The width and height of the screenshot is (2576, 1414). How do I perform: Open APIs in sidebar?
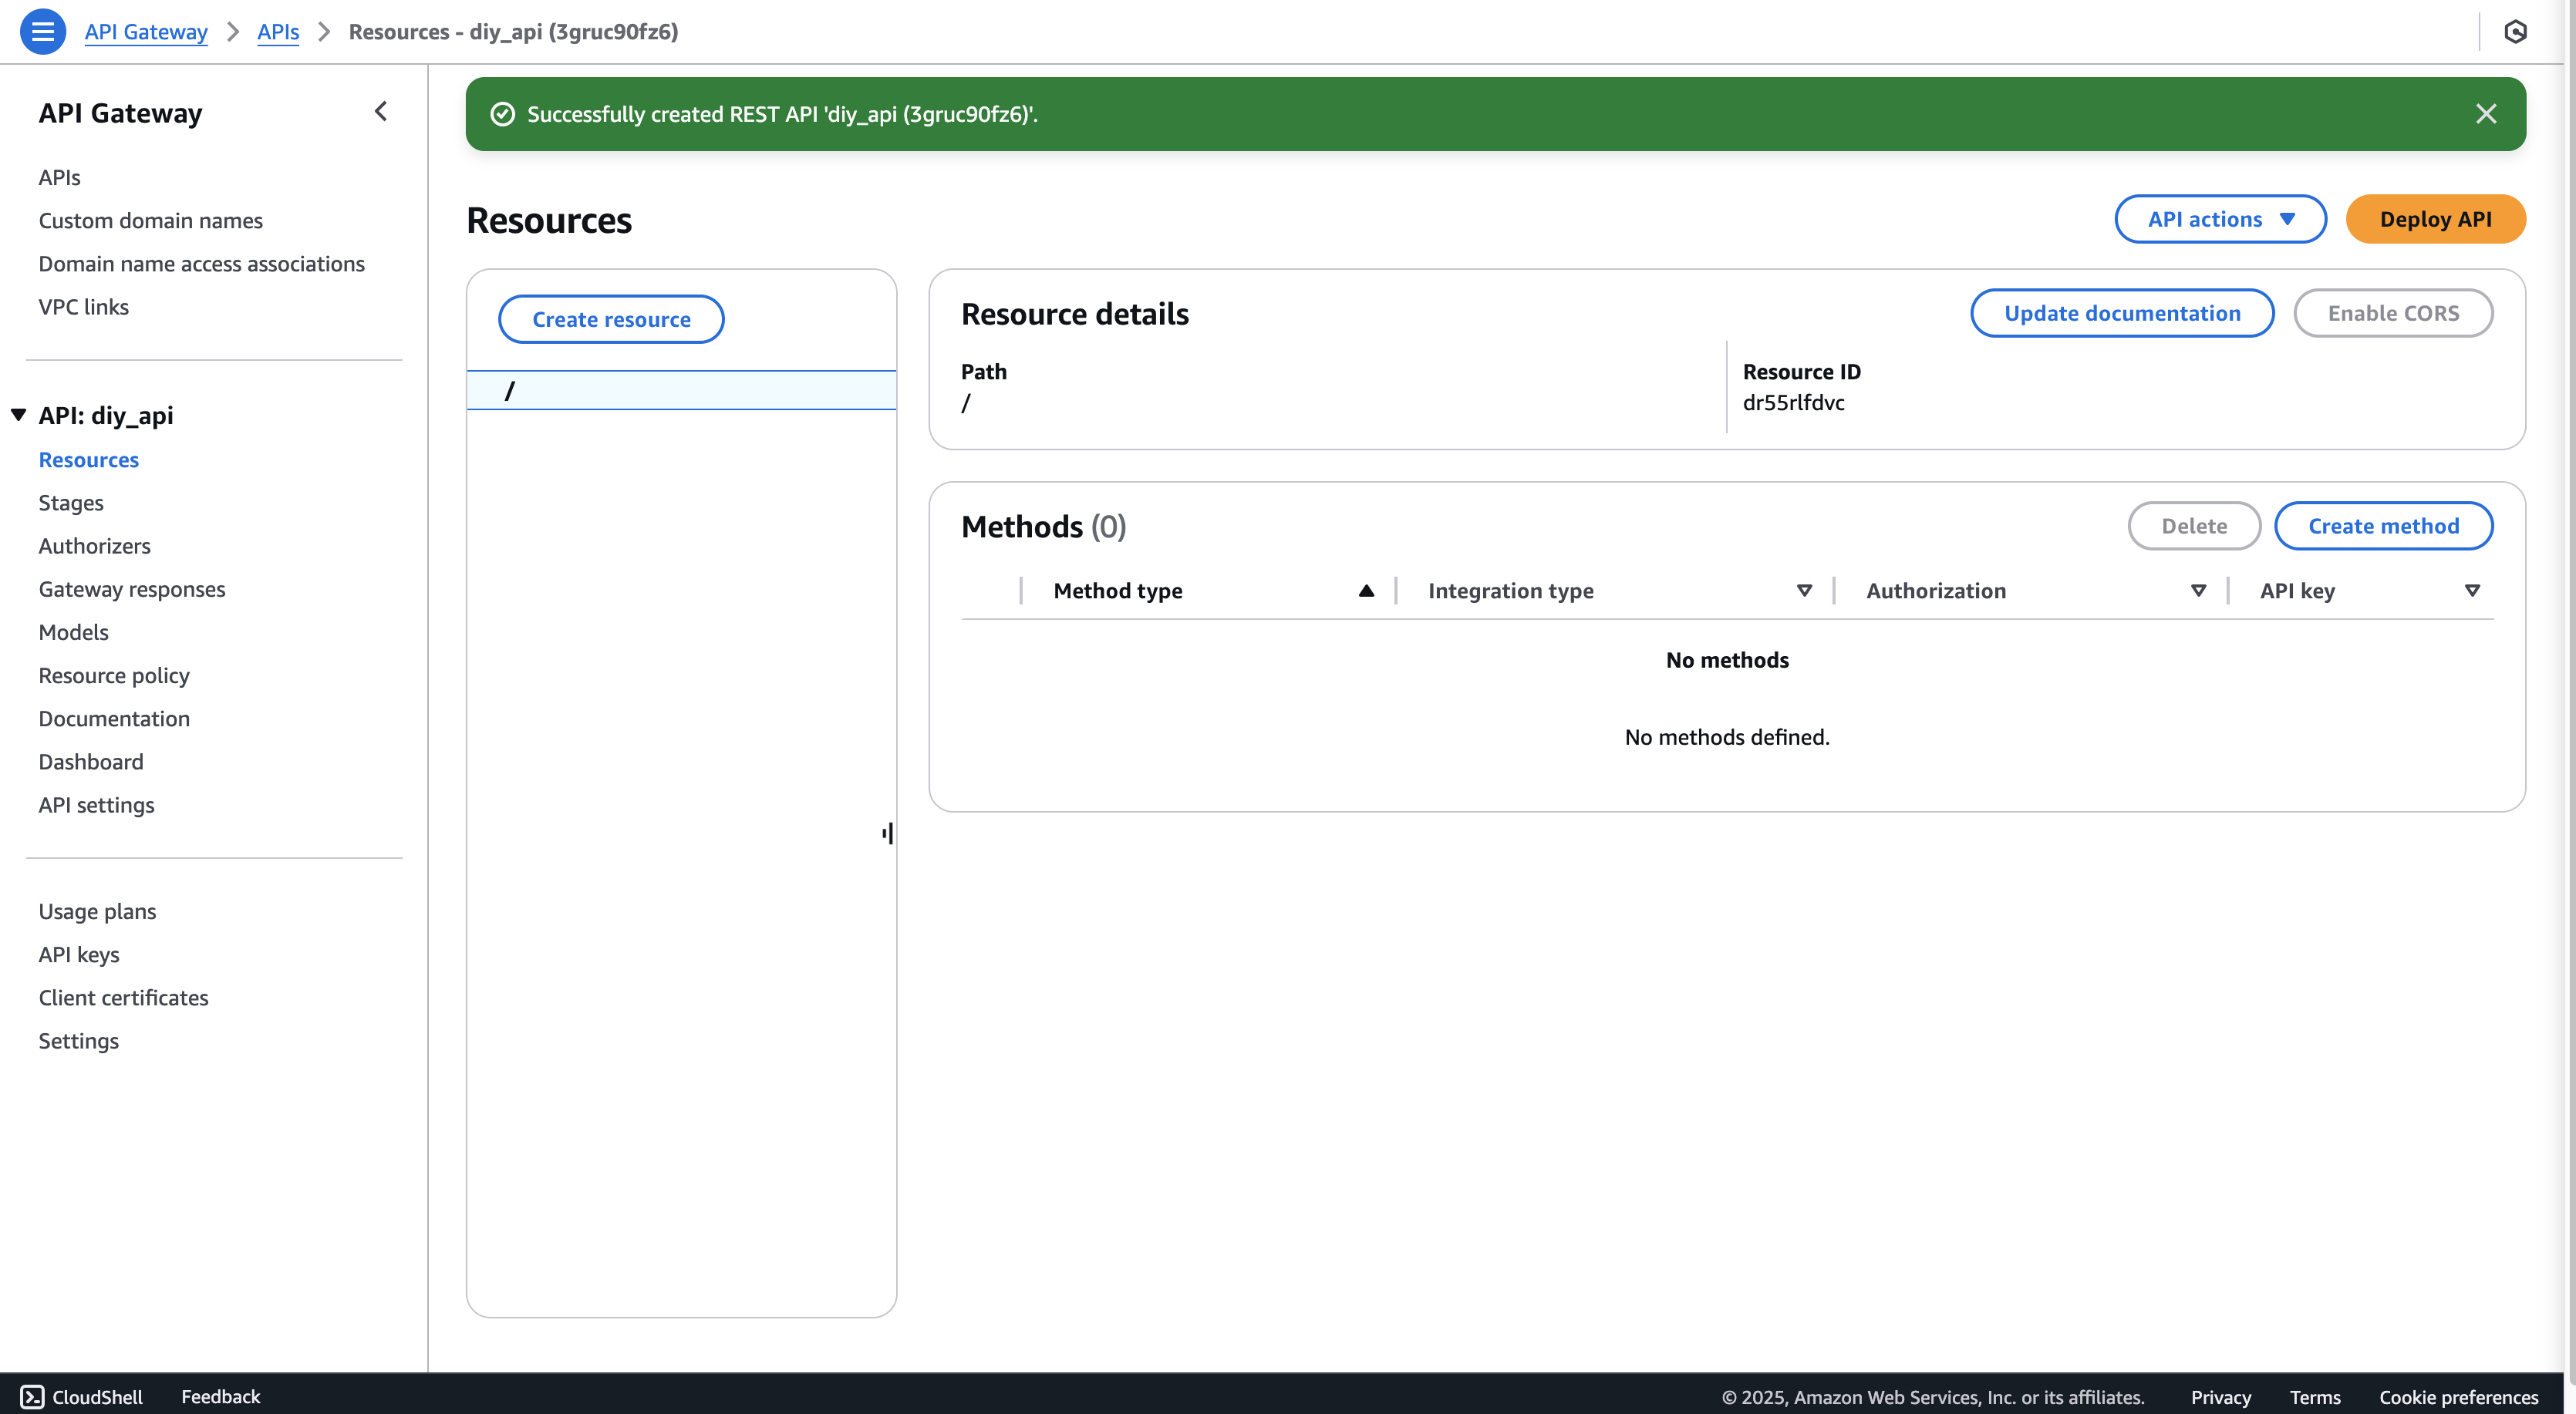point(59,177)
